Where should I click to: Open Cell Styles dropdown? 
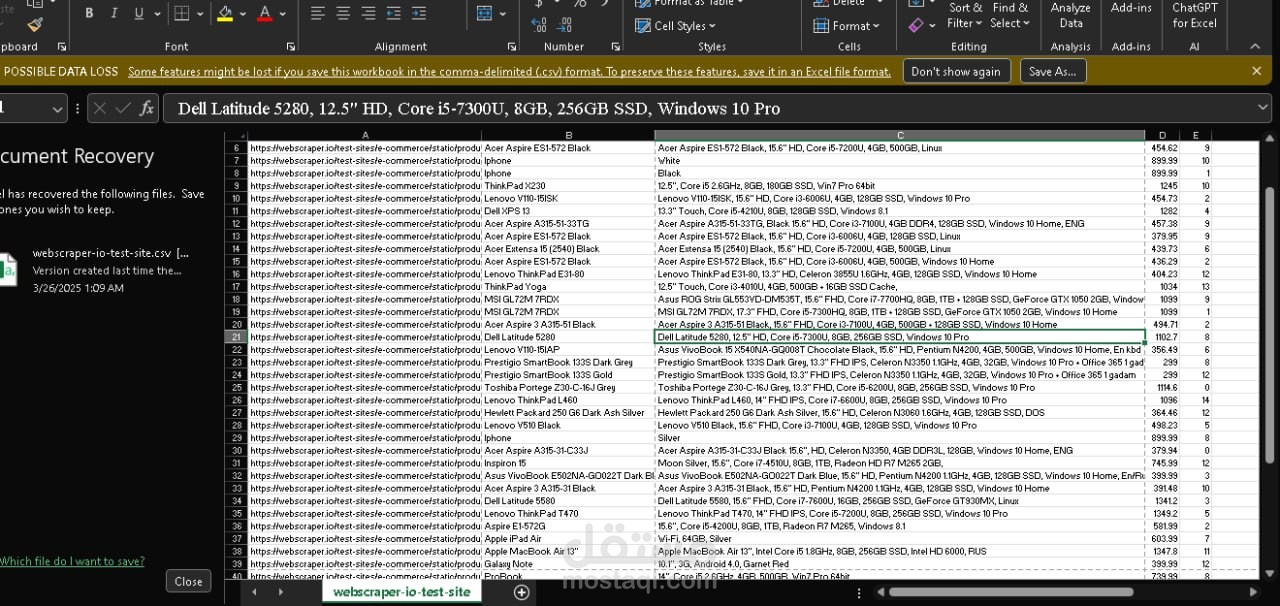click(x=676, y=26)
